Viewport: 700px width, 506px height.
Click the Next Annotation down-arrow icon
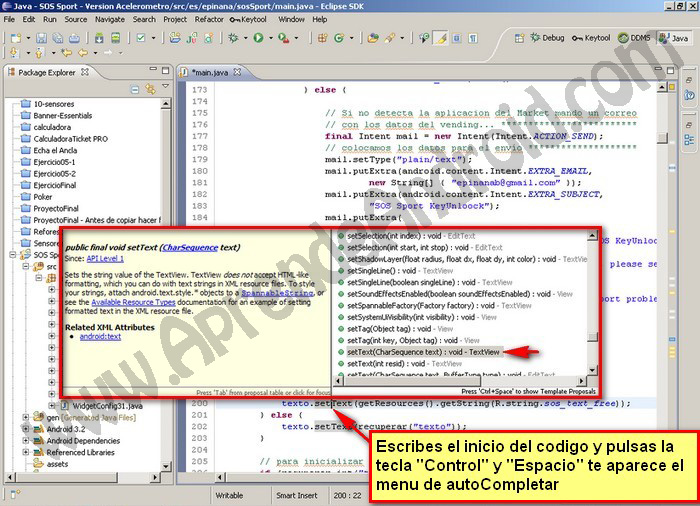[x=15, y=53]
